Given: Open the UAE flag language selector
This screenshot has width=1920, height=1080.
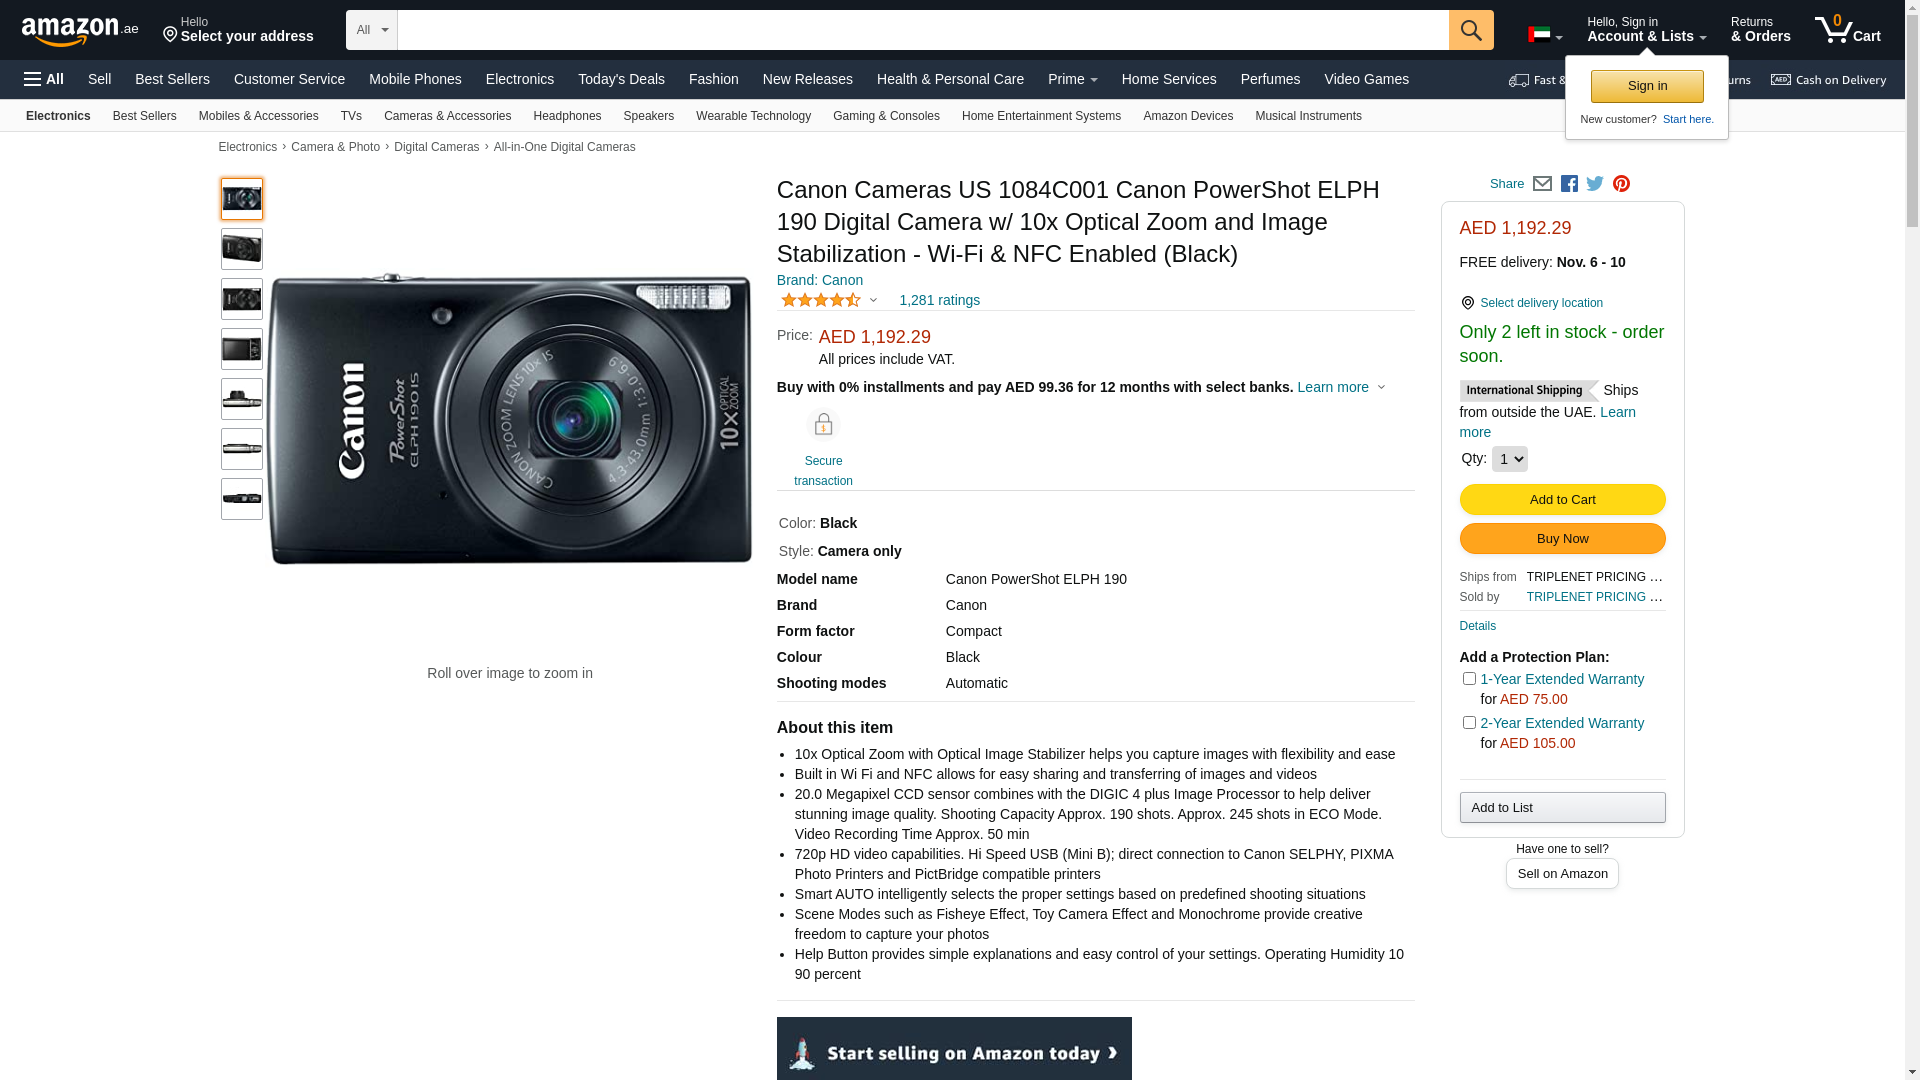Looking at the screenshot, I should [x=1544, y=35].
